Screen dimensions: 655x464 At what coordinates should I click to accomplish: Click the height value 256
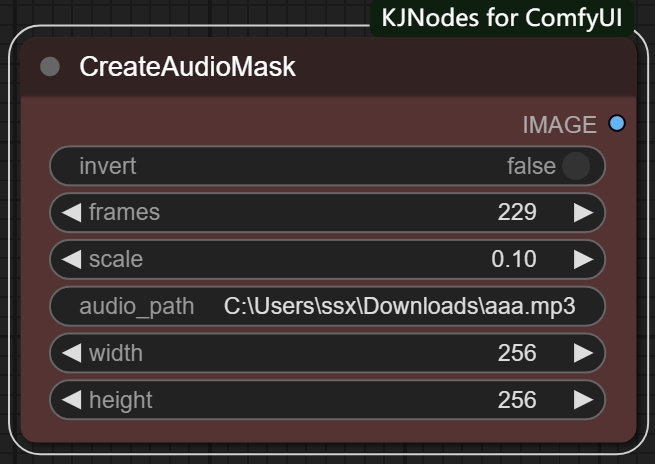pyautogui.click(x=517, y=400)
